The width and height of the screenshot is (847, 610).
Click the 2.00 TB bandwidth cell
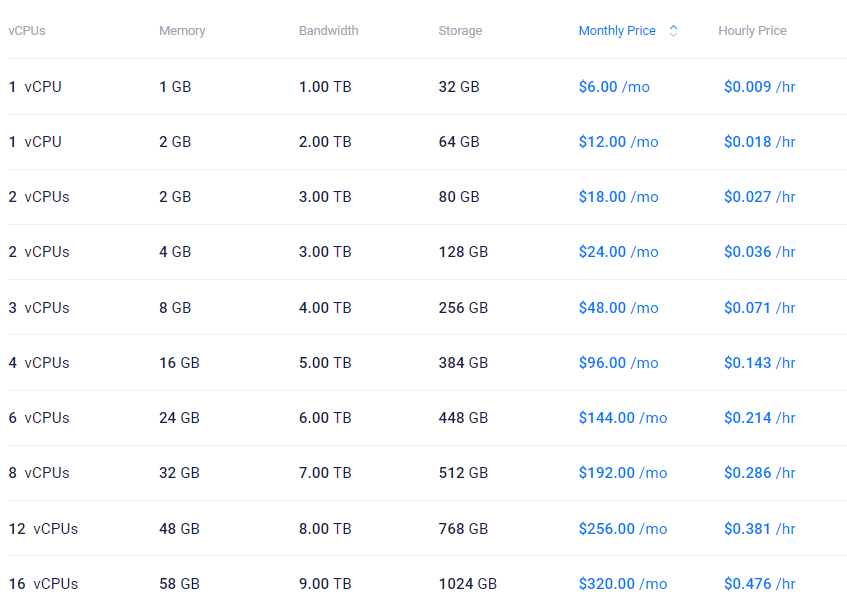coord(325,142)
